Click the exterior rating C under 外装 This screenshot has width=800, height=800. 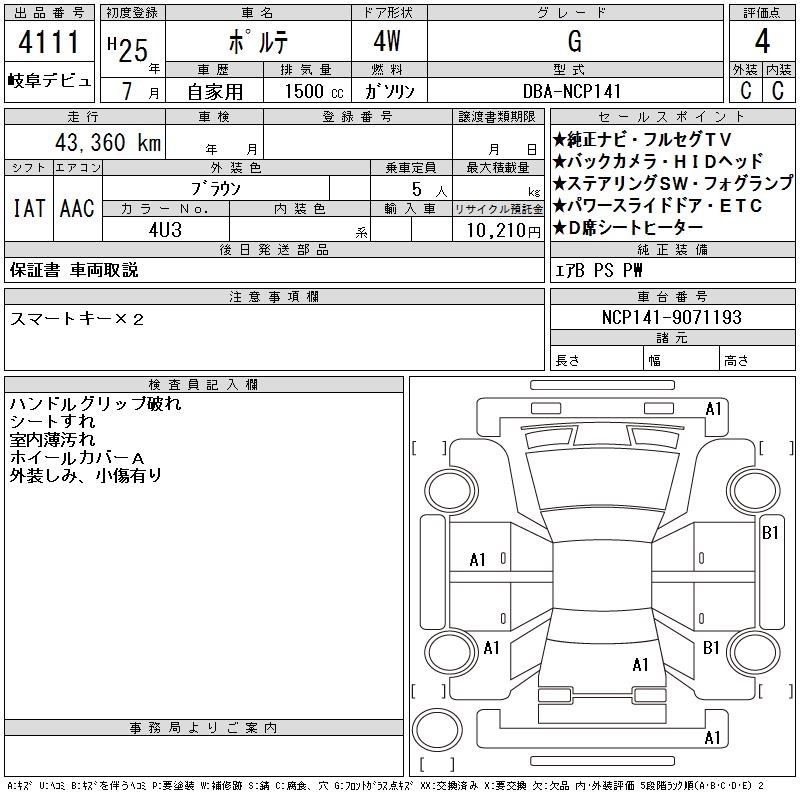pyautogui.click(x=746, y=90)
